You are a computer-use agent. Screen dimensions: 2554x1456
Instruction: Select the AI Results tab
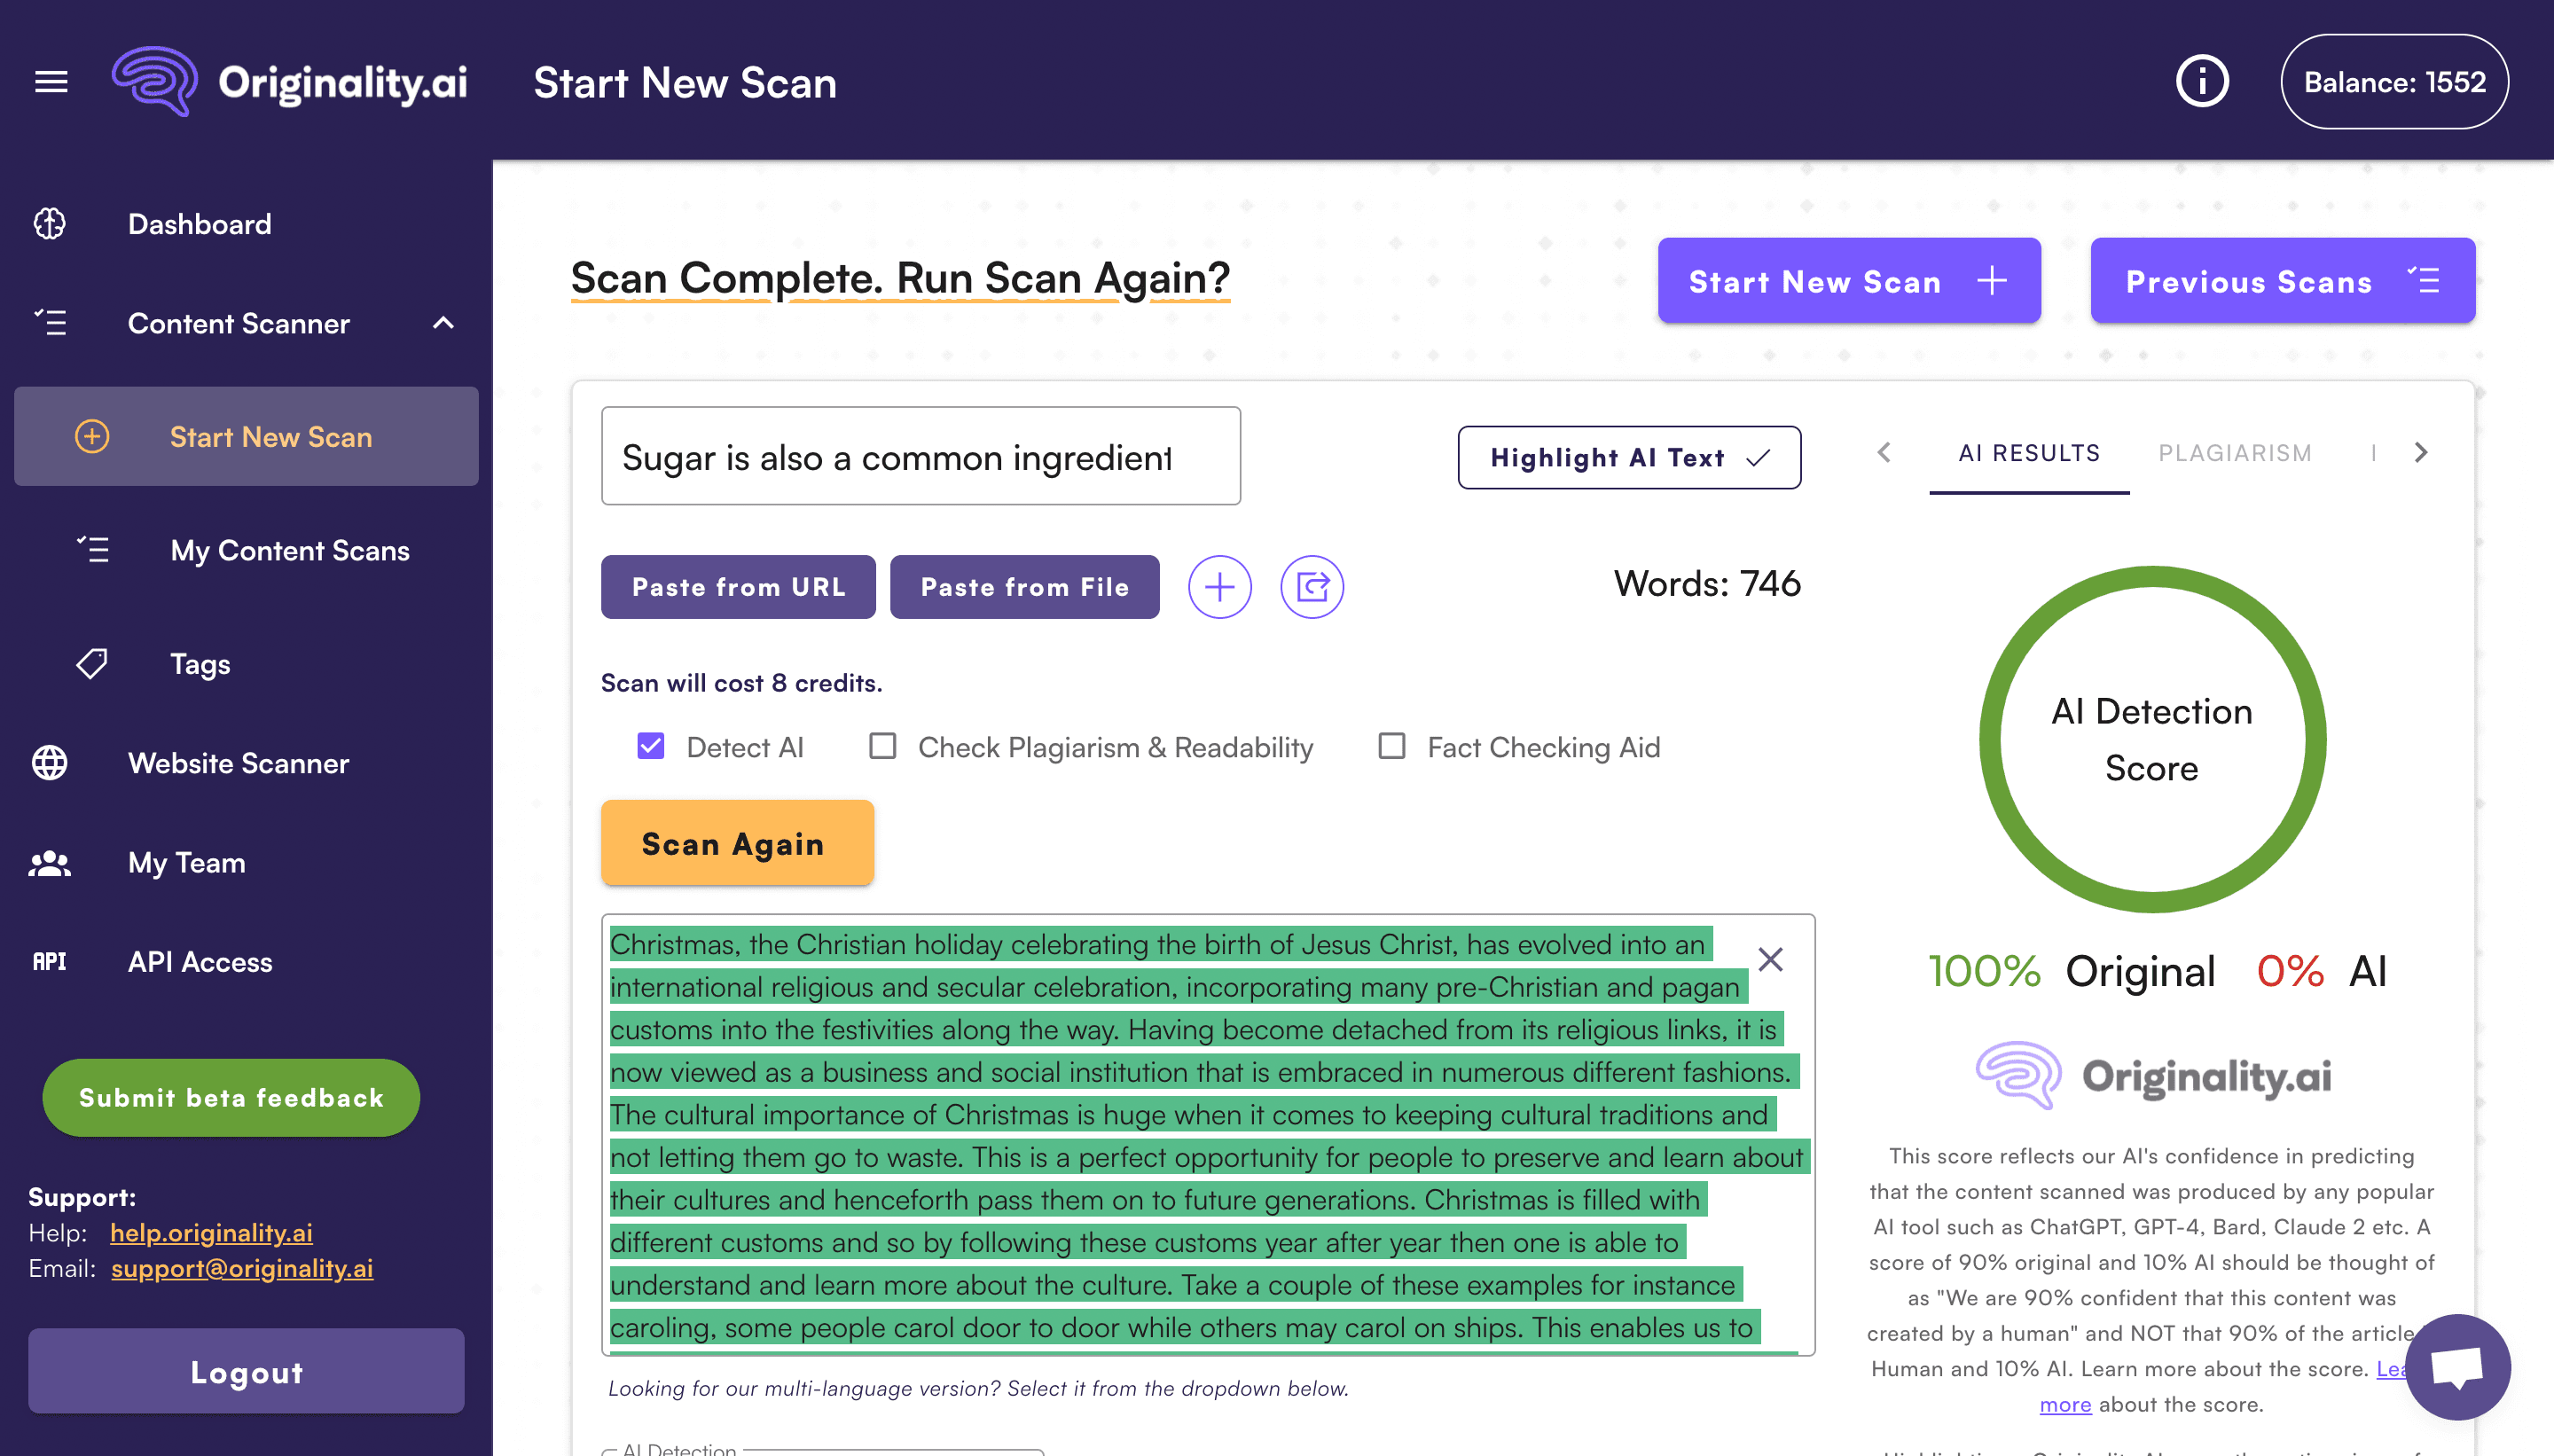coord(2028,453)
